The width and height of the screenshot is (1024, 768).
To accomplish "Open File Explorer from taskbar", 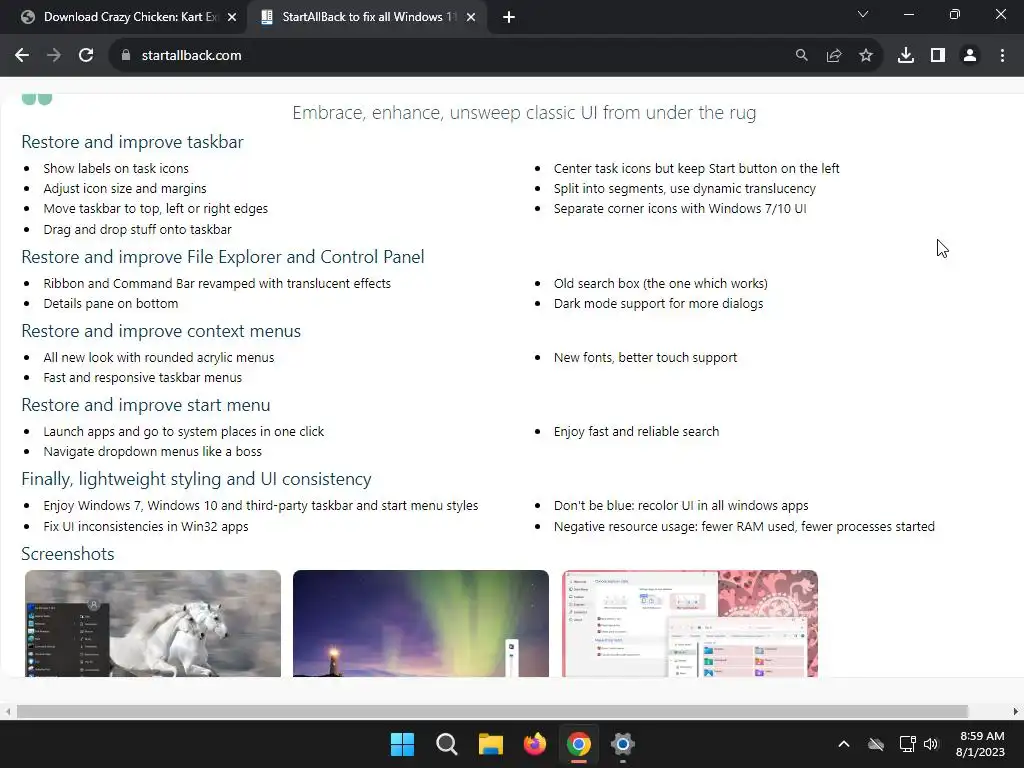I will click(490, 744).
